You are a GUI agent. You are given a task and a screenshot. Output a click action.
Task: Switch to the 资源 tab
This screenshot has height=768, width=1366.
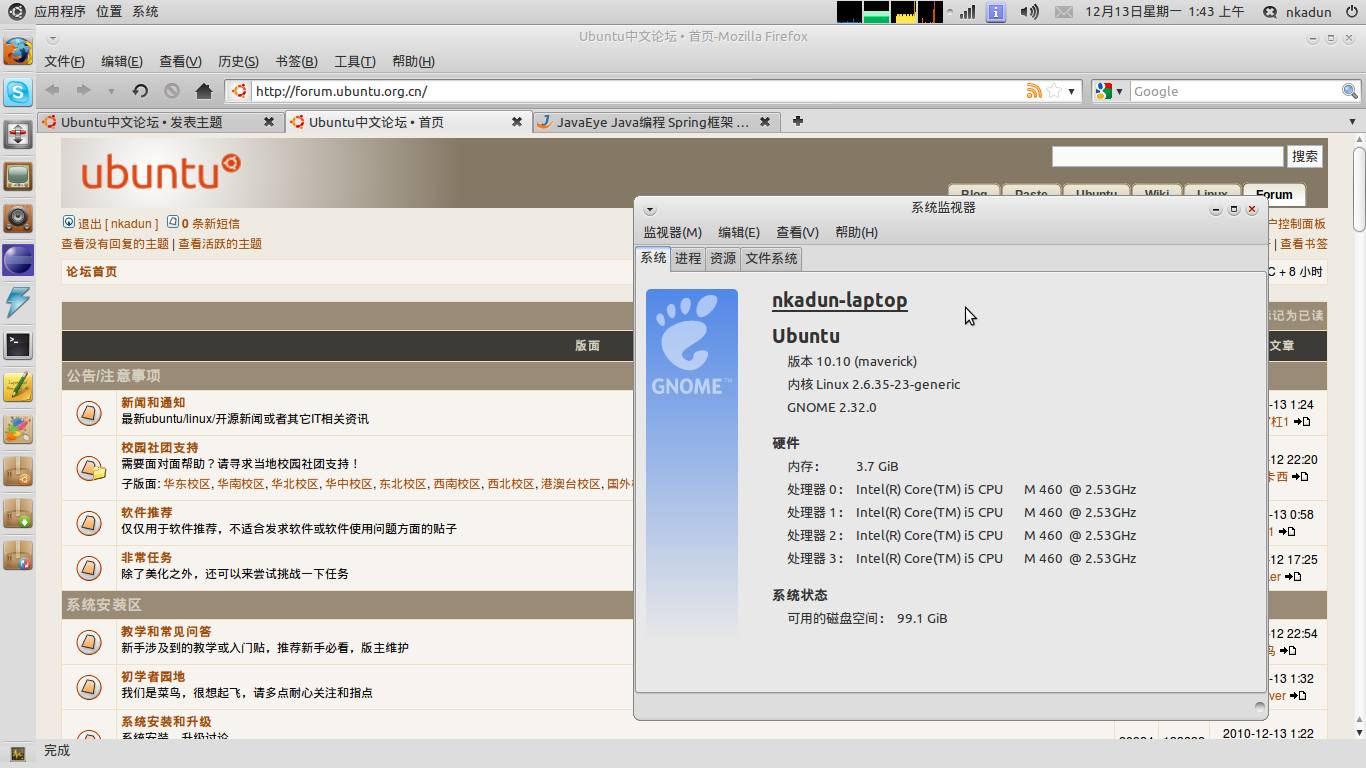(723, 258)
